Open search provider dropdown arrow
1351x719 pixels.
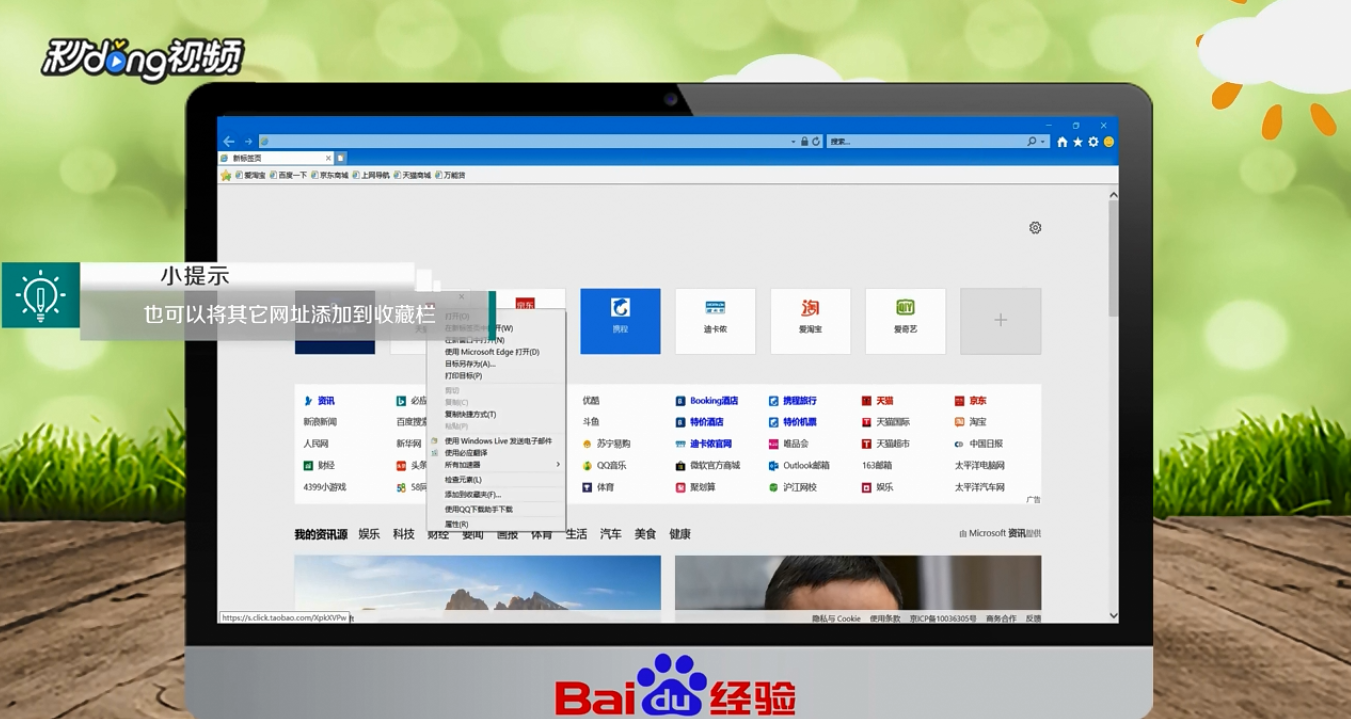click(x=1043, y=142)
